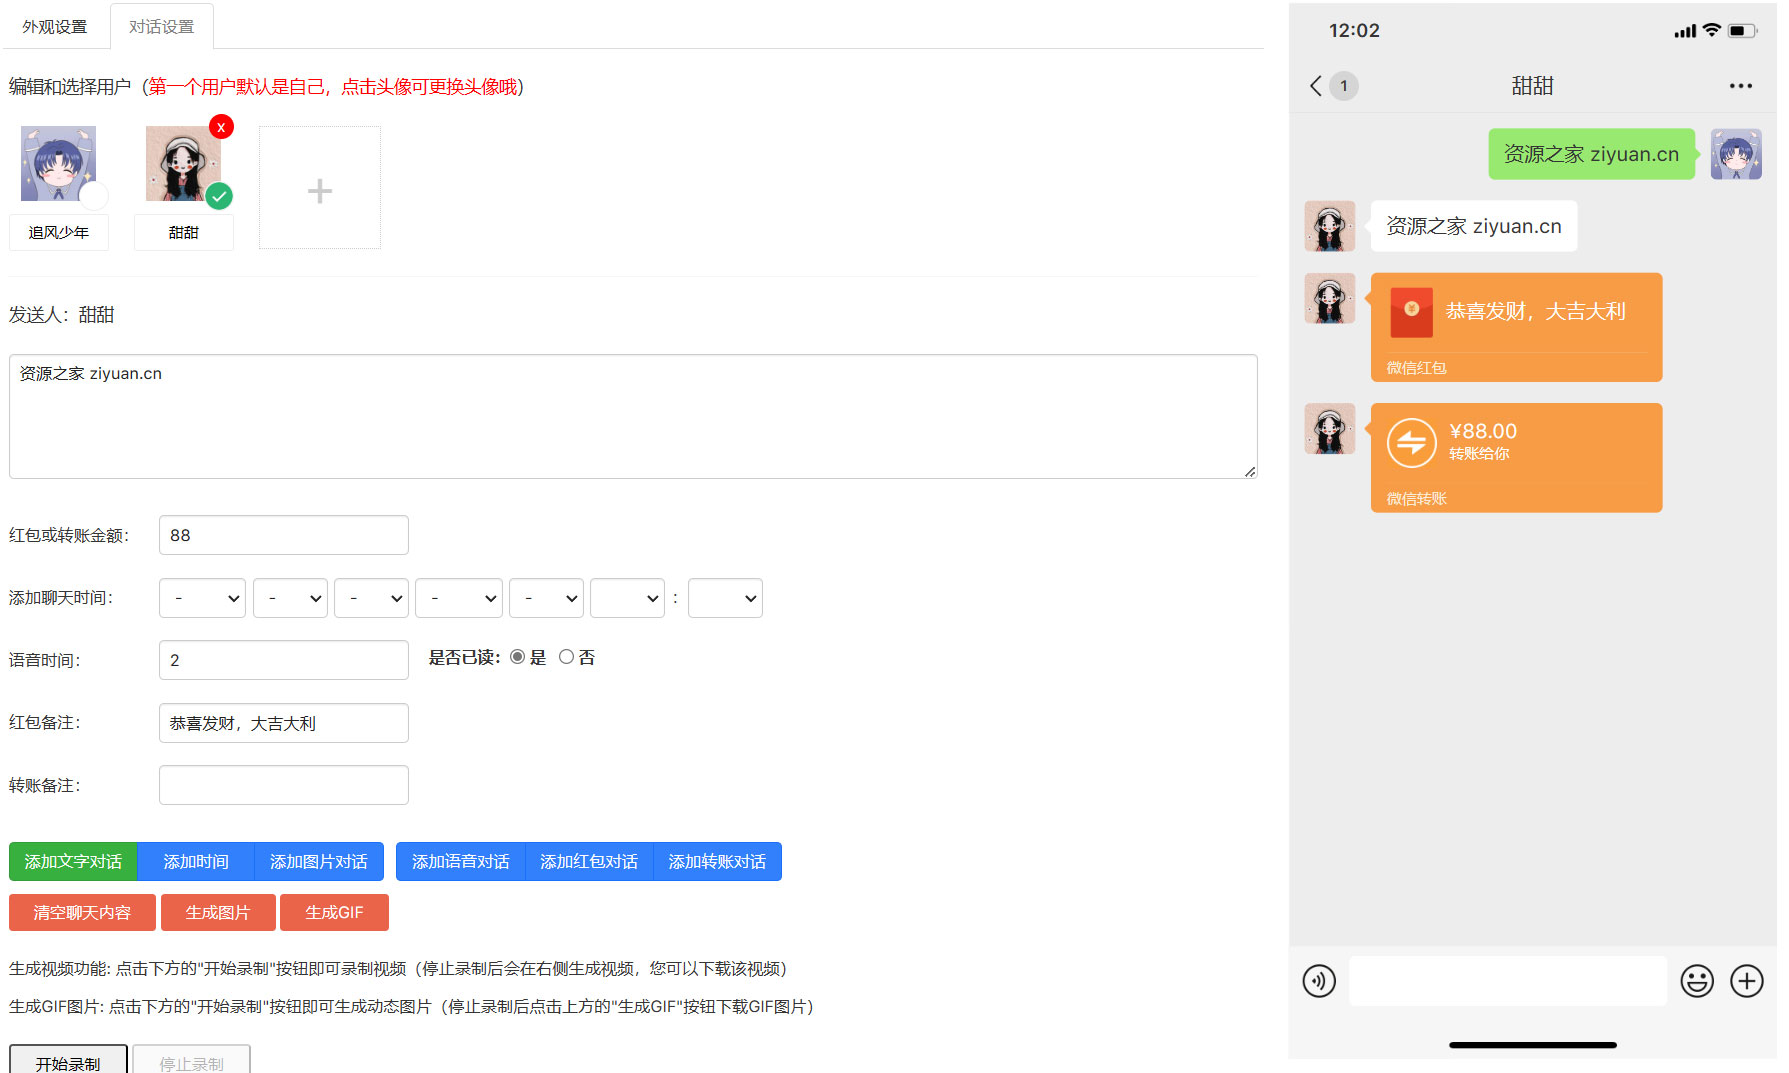This screenshot has width=1789, height=1073.
Task: Remove user 甜甜 via the red X
Action: (x=220, y=127)
